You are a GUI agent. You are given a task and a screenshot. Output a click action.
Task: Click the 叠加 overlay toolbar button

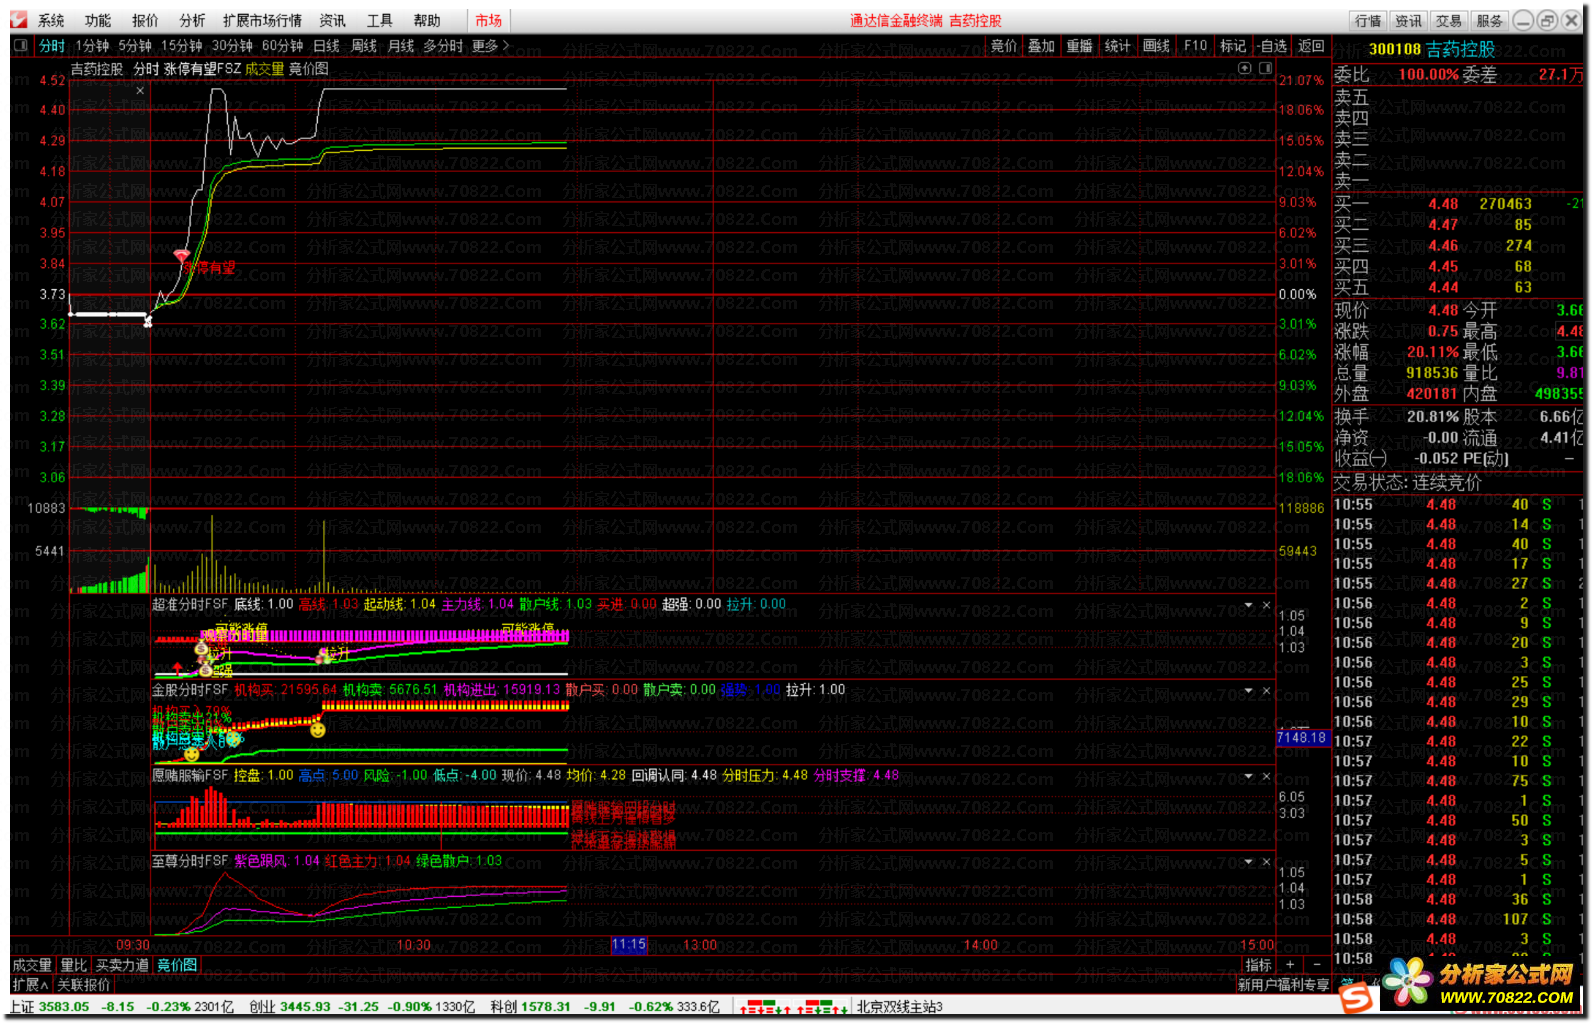click(1041, 46)
